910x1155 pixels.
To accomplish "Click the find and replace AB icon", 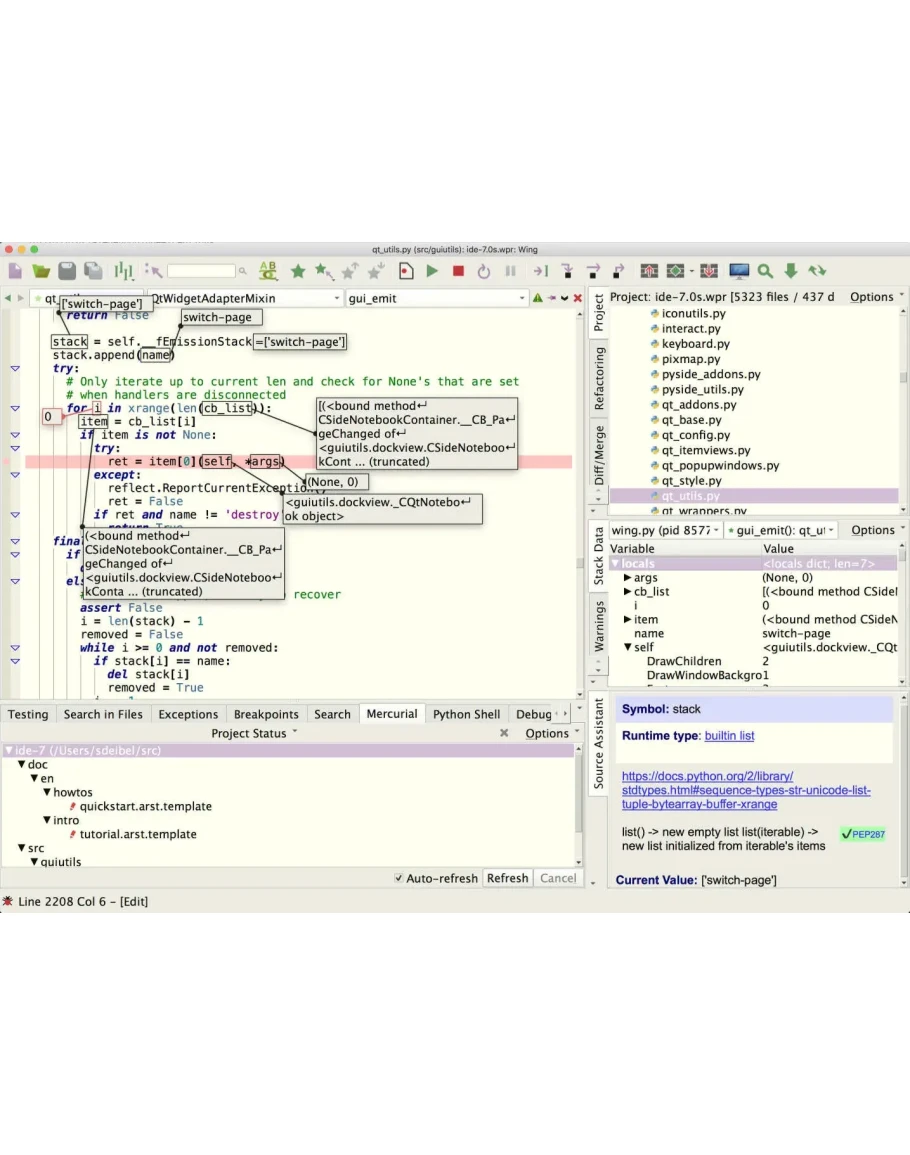I will pos(268,271).
